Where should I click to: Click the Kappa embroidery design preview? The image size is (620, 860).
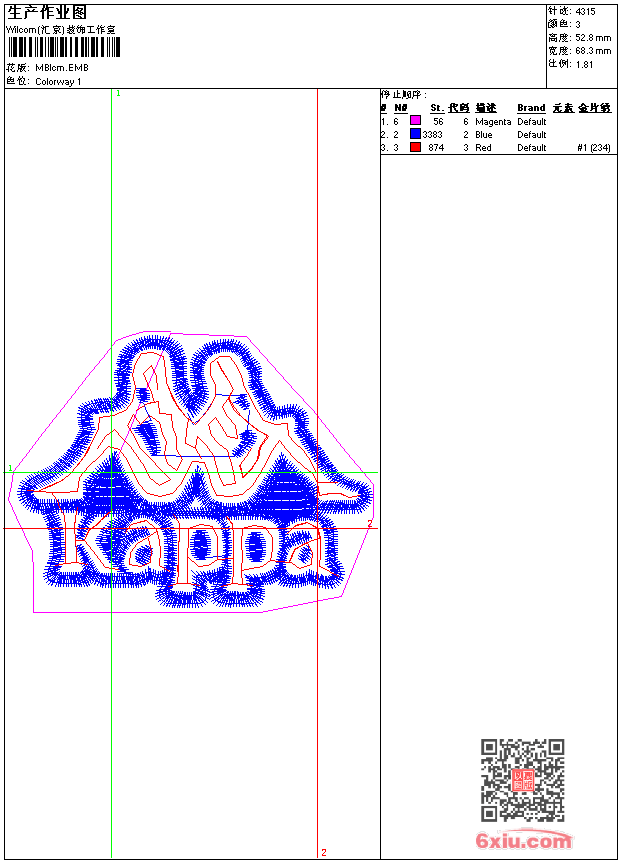191,472
